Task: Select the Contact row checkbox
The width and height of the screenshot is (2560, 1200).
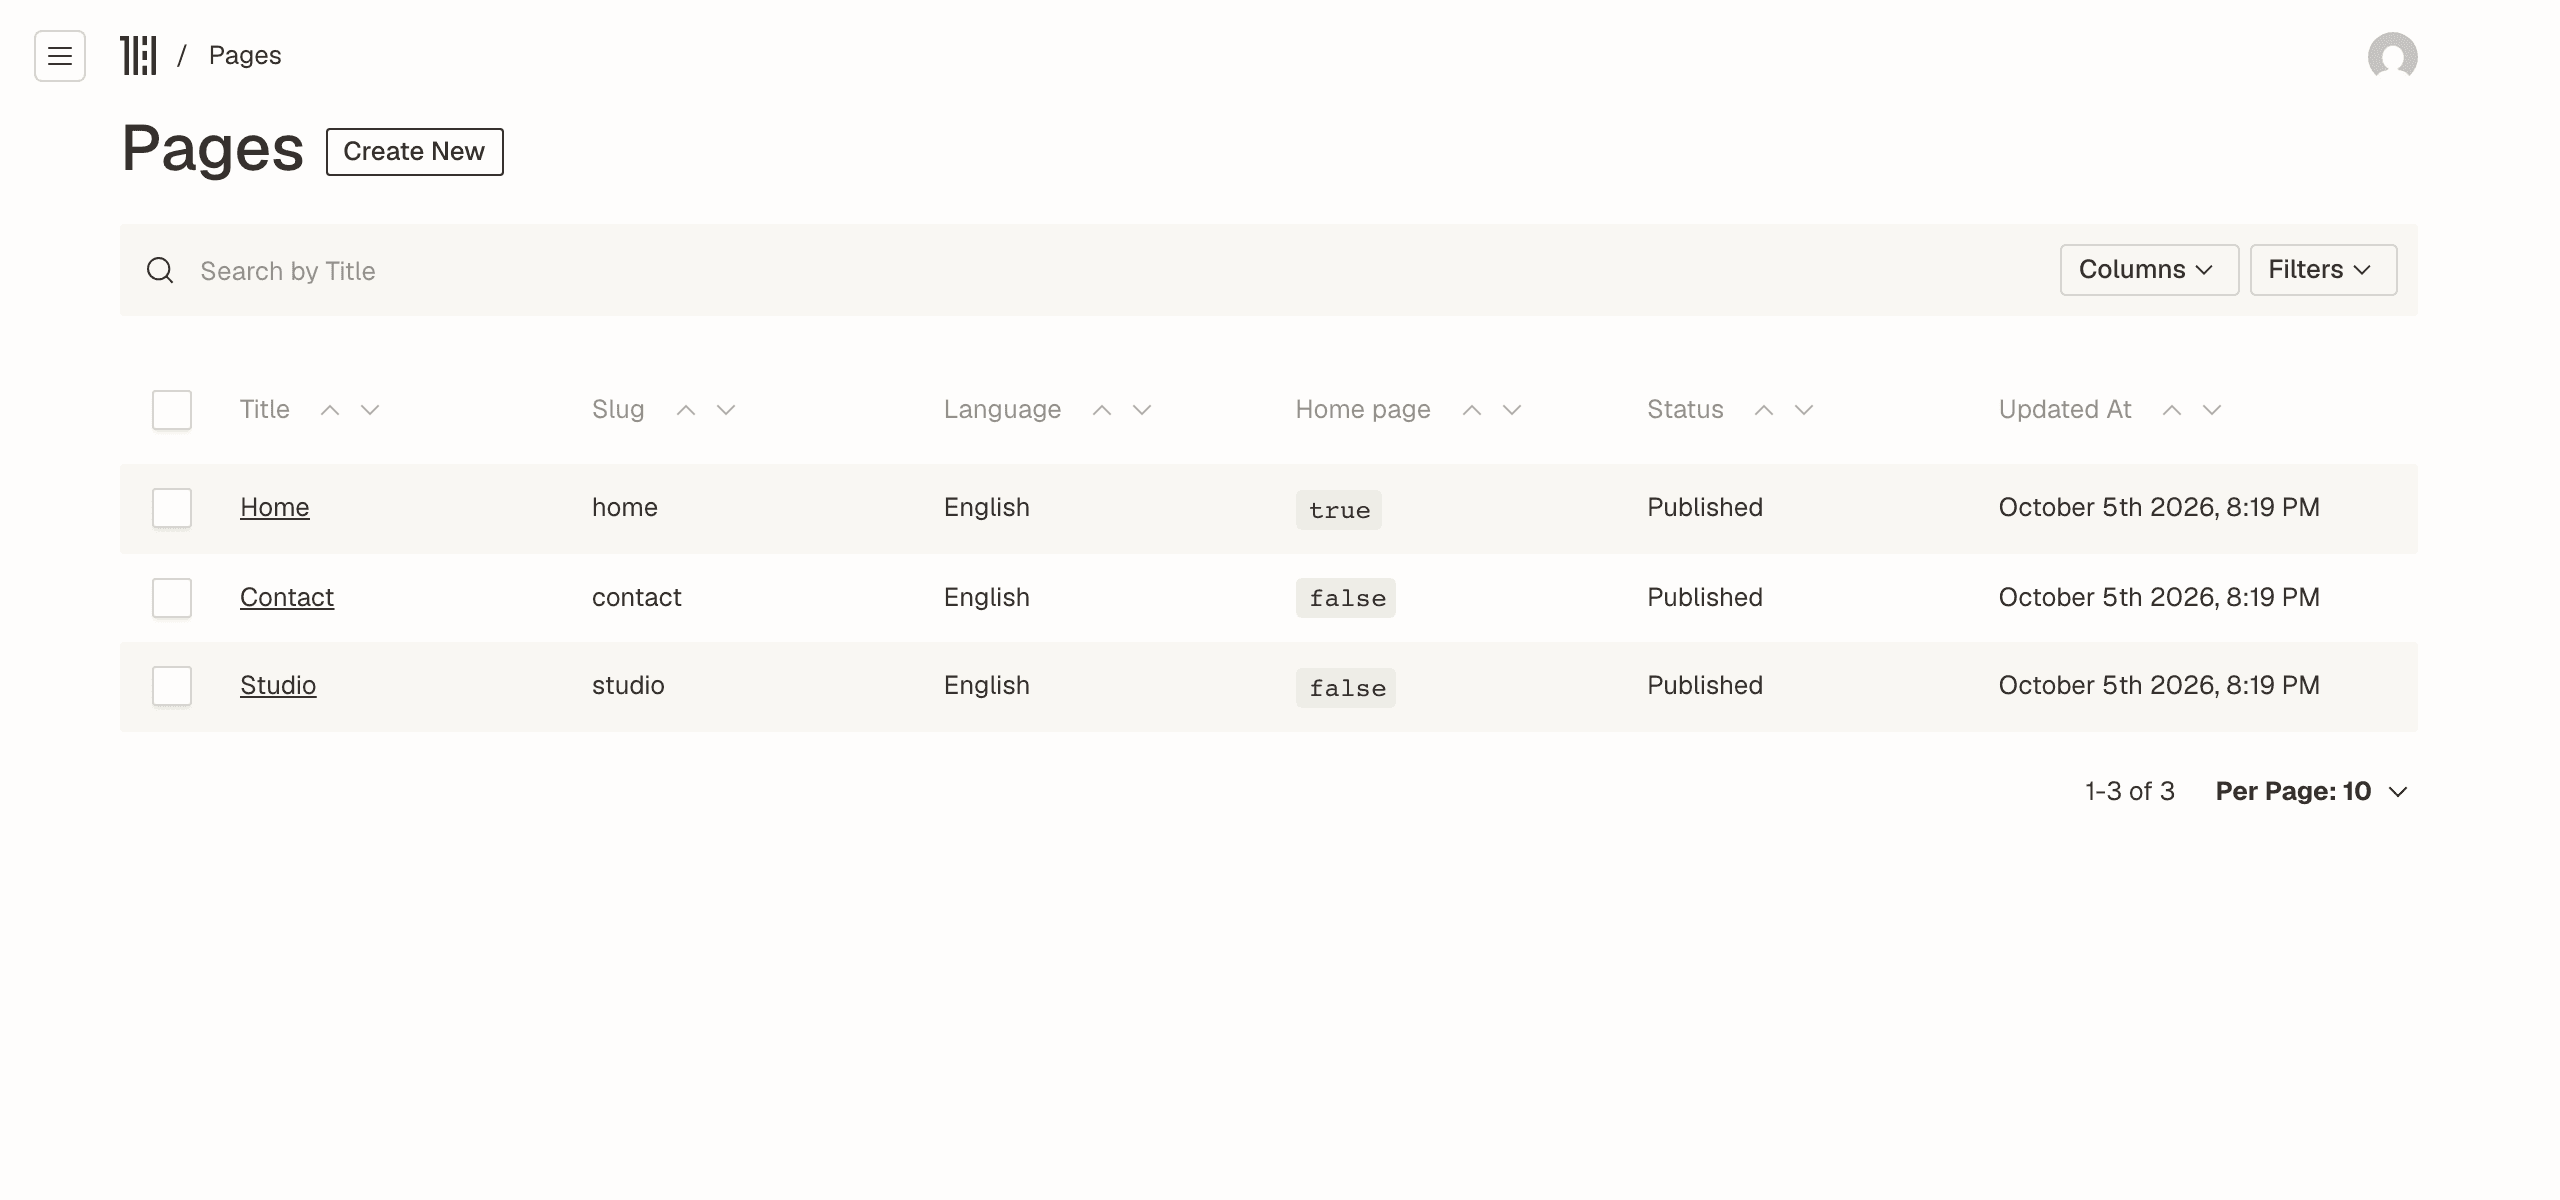Action: [x=172, y=598]
